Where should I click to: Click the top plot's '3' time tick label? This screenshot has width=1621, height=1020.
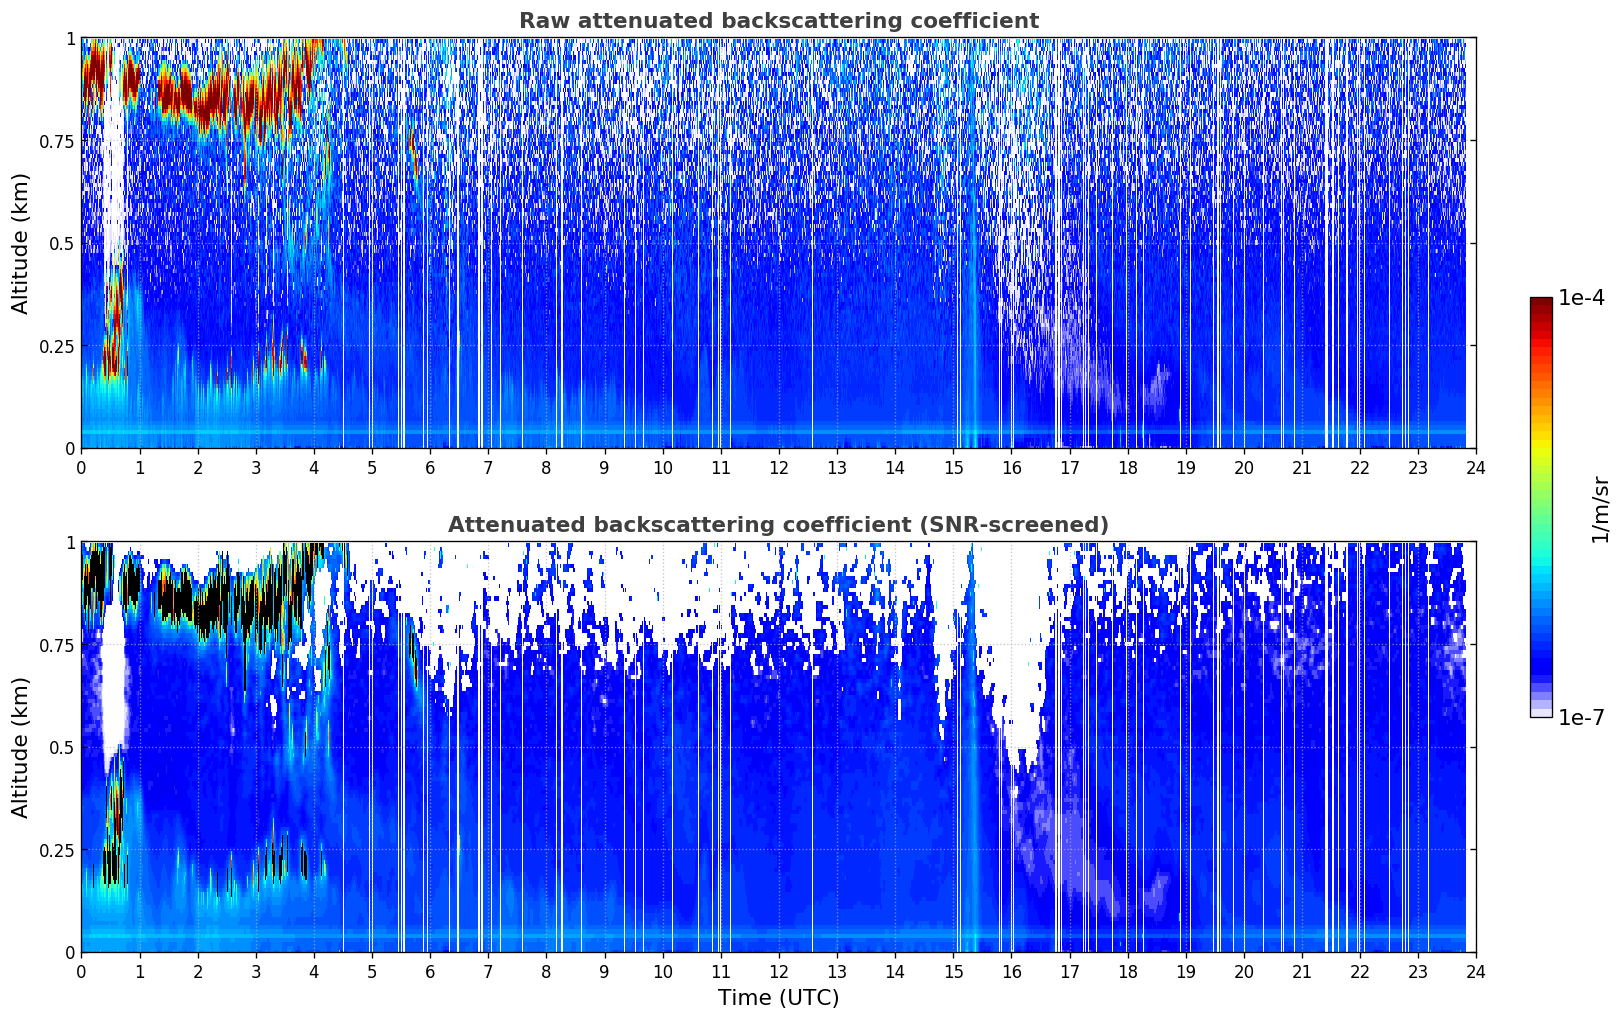pos(255,468)
